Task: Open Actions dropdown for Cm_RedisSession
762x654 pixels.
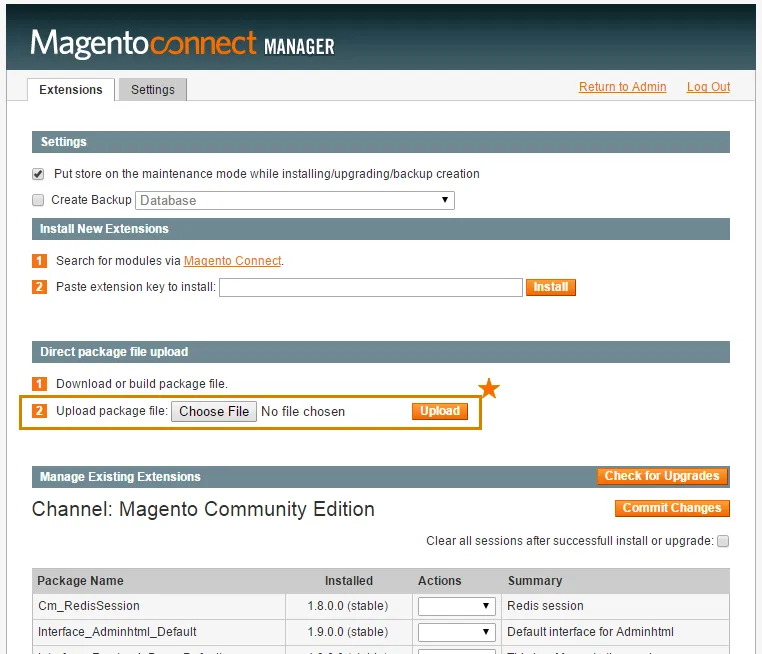Action: [x=456, y=606]
